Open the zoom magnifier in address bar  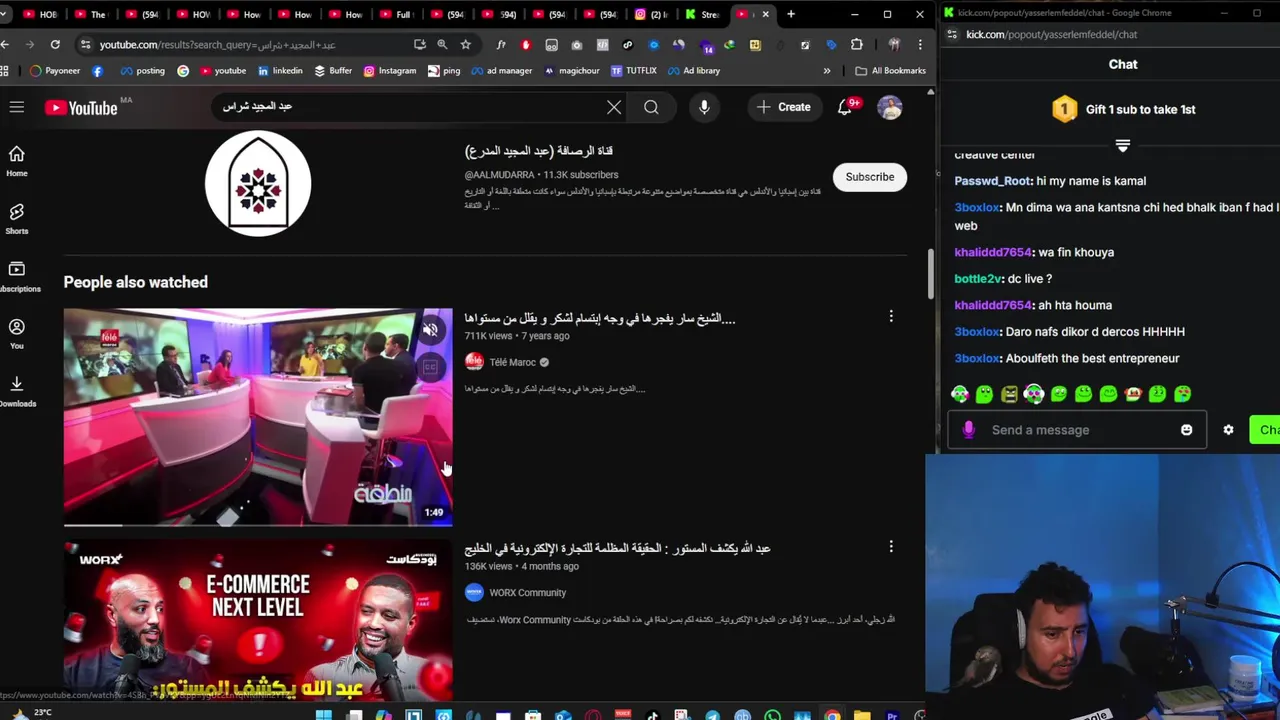tap(442, 45)
